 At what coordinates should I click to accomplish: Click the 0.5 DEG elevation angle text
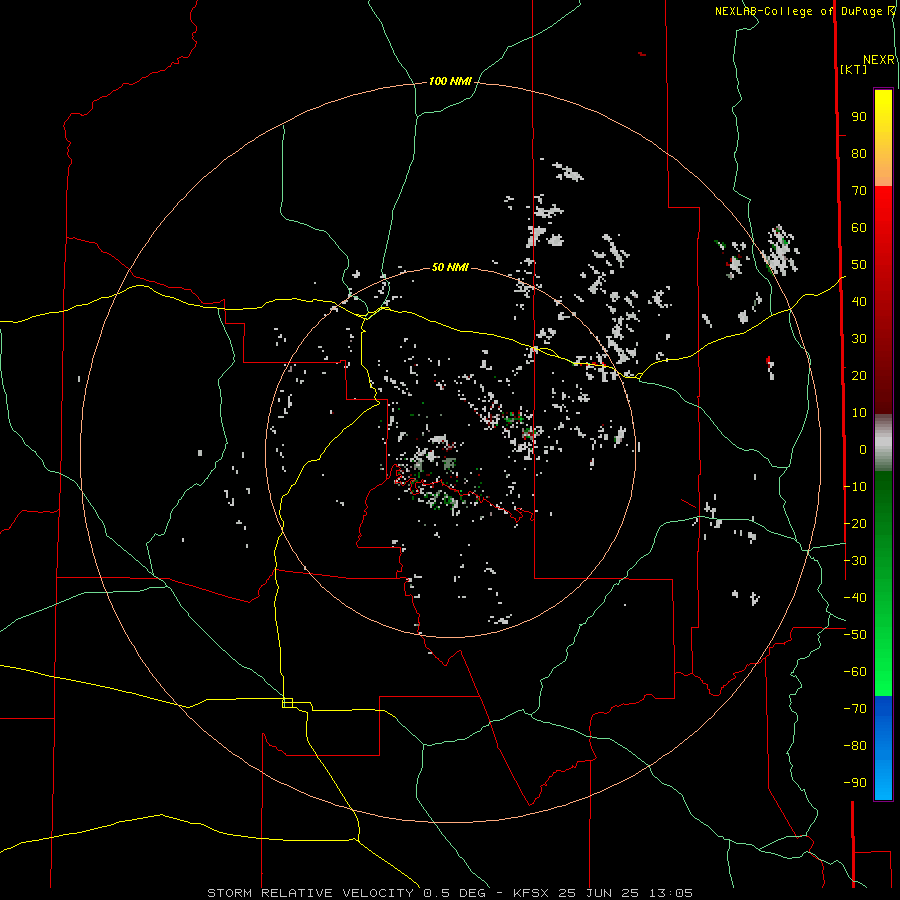click(455, 893)
